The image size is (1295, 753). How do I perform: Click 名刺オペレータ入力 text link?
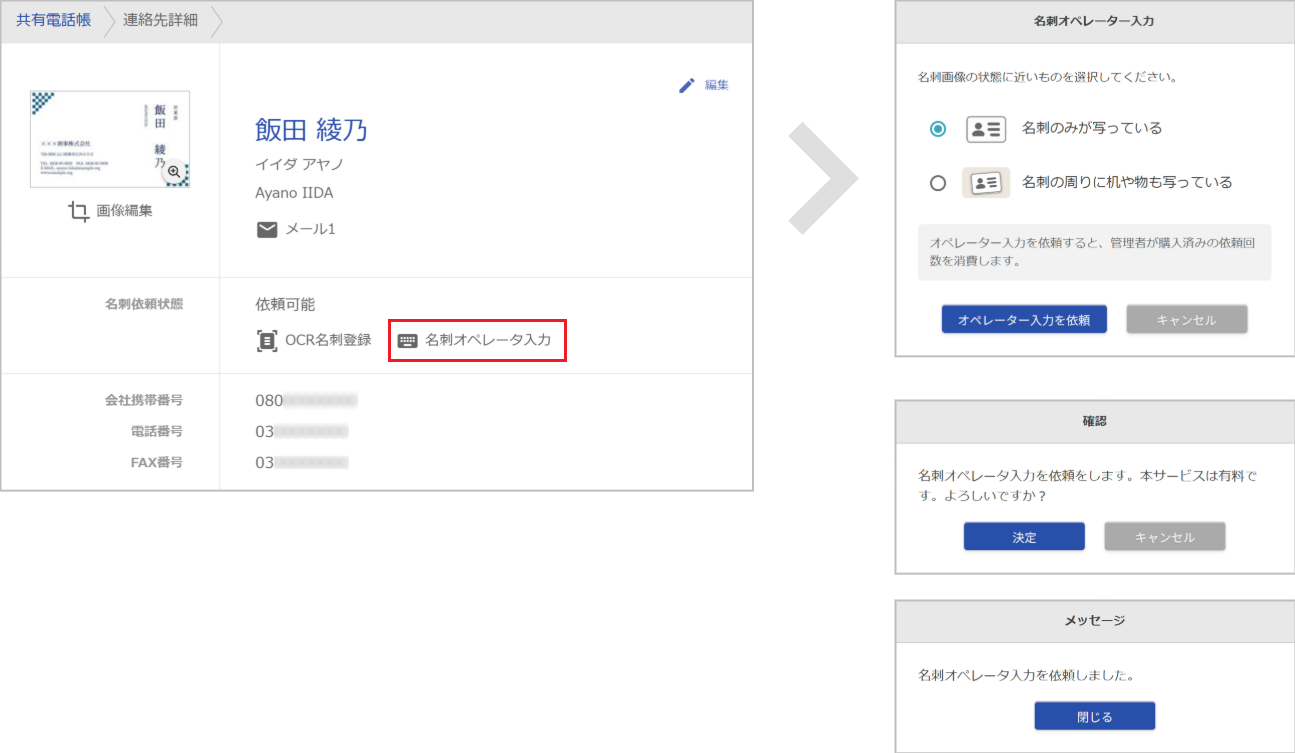[x=488, y=340]
